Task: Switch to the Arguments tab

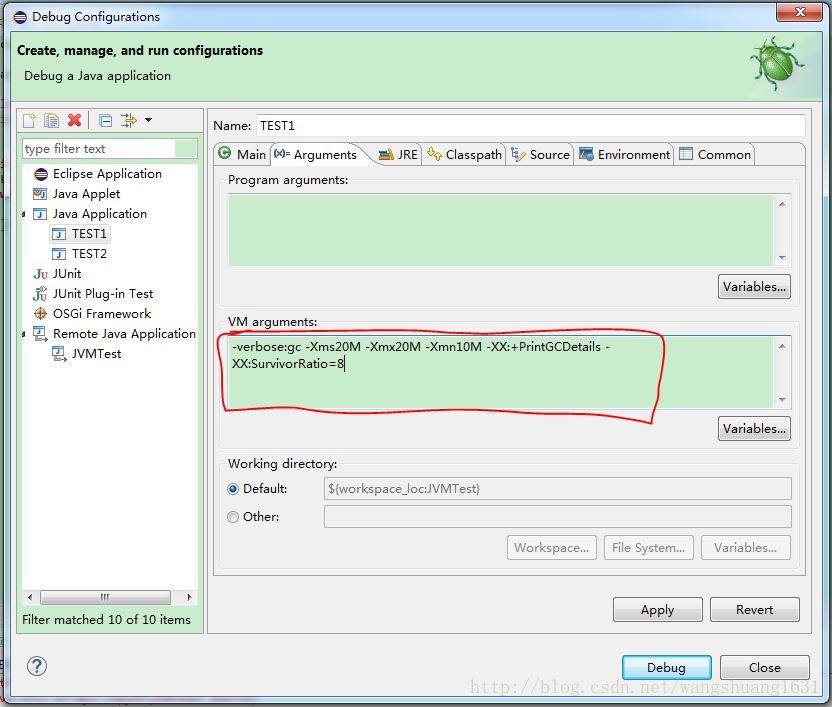Action: tap(316, 154)
